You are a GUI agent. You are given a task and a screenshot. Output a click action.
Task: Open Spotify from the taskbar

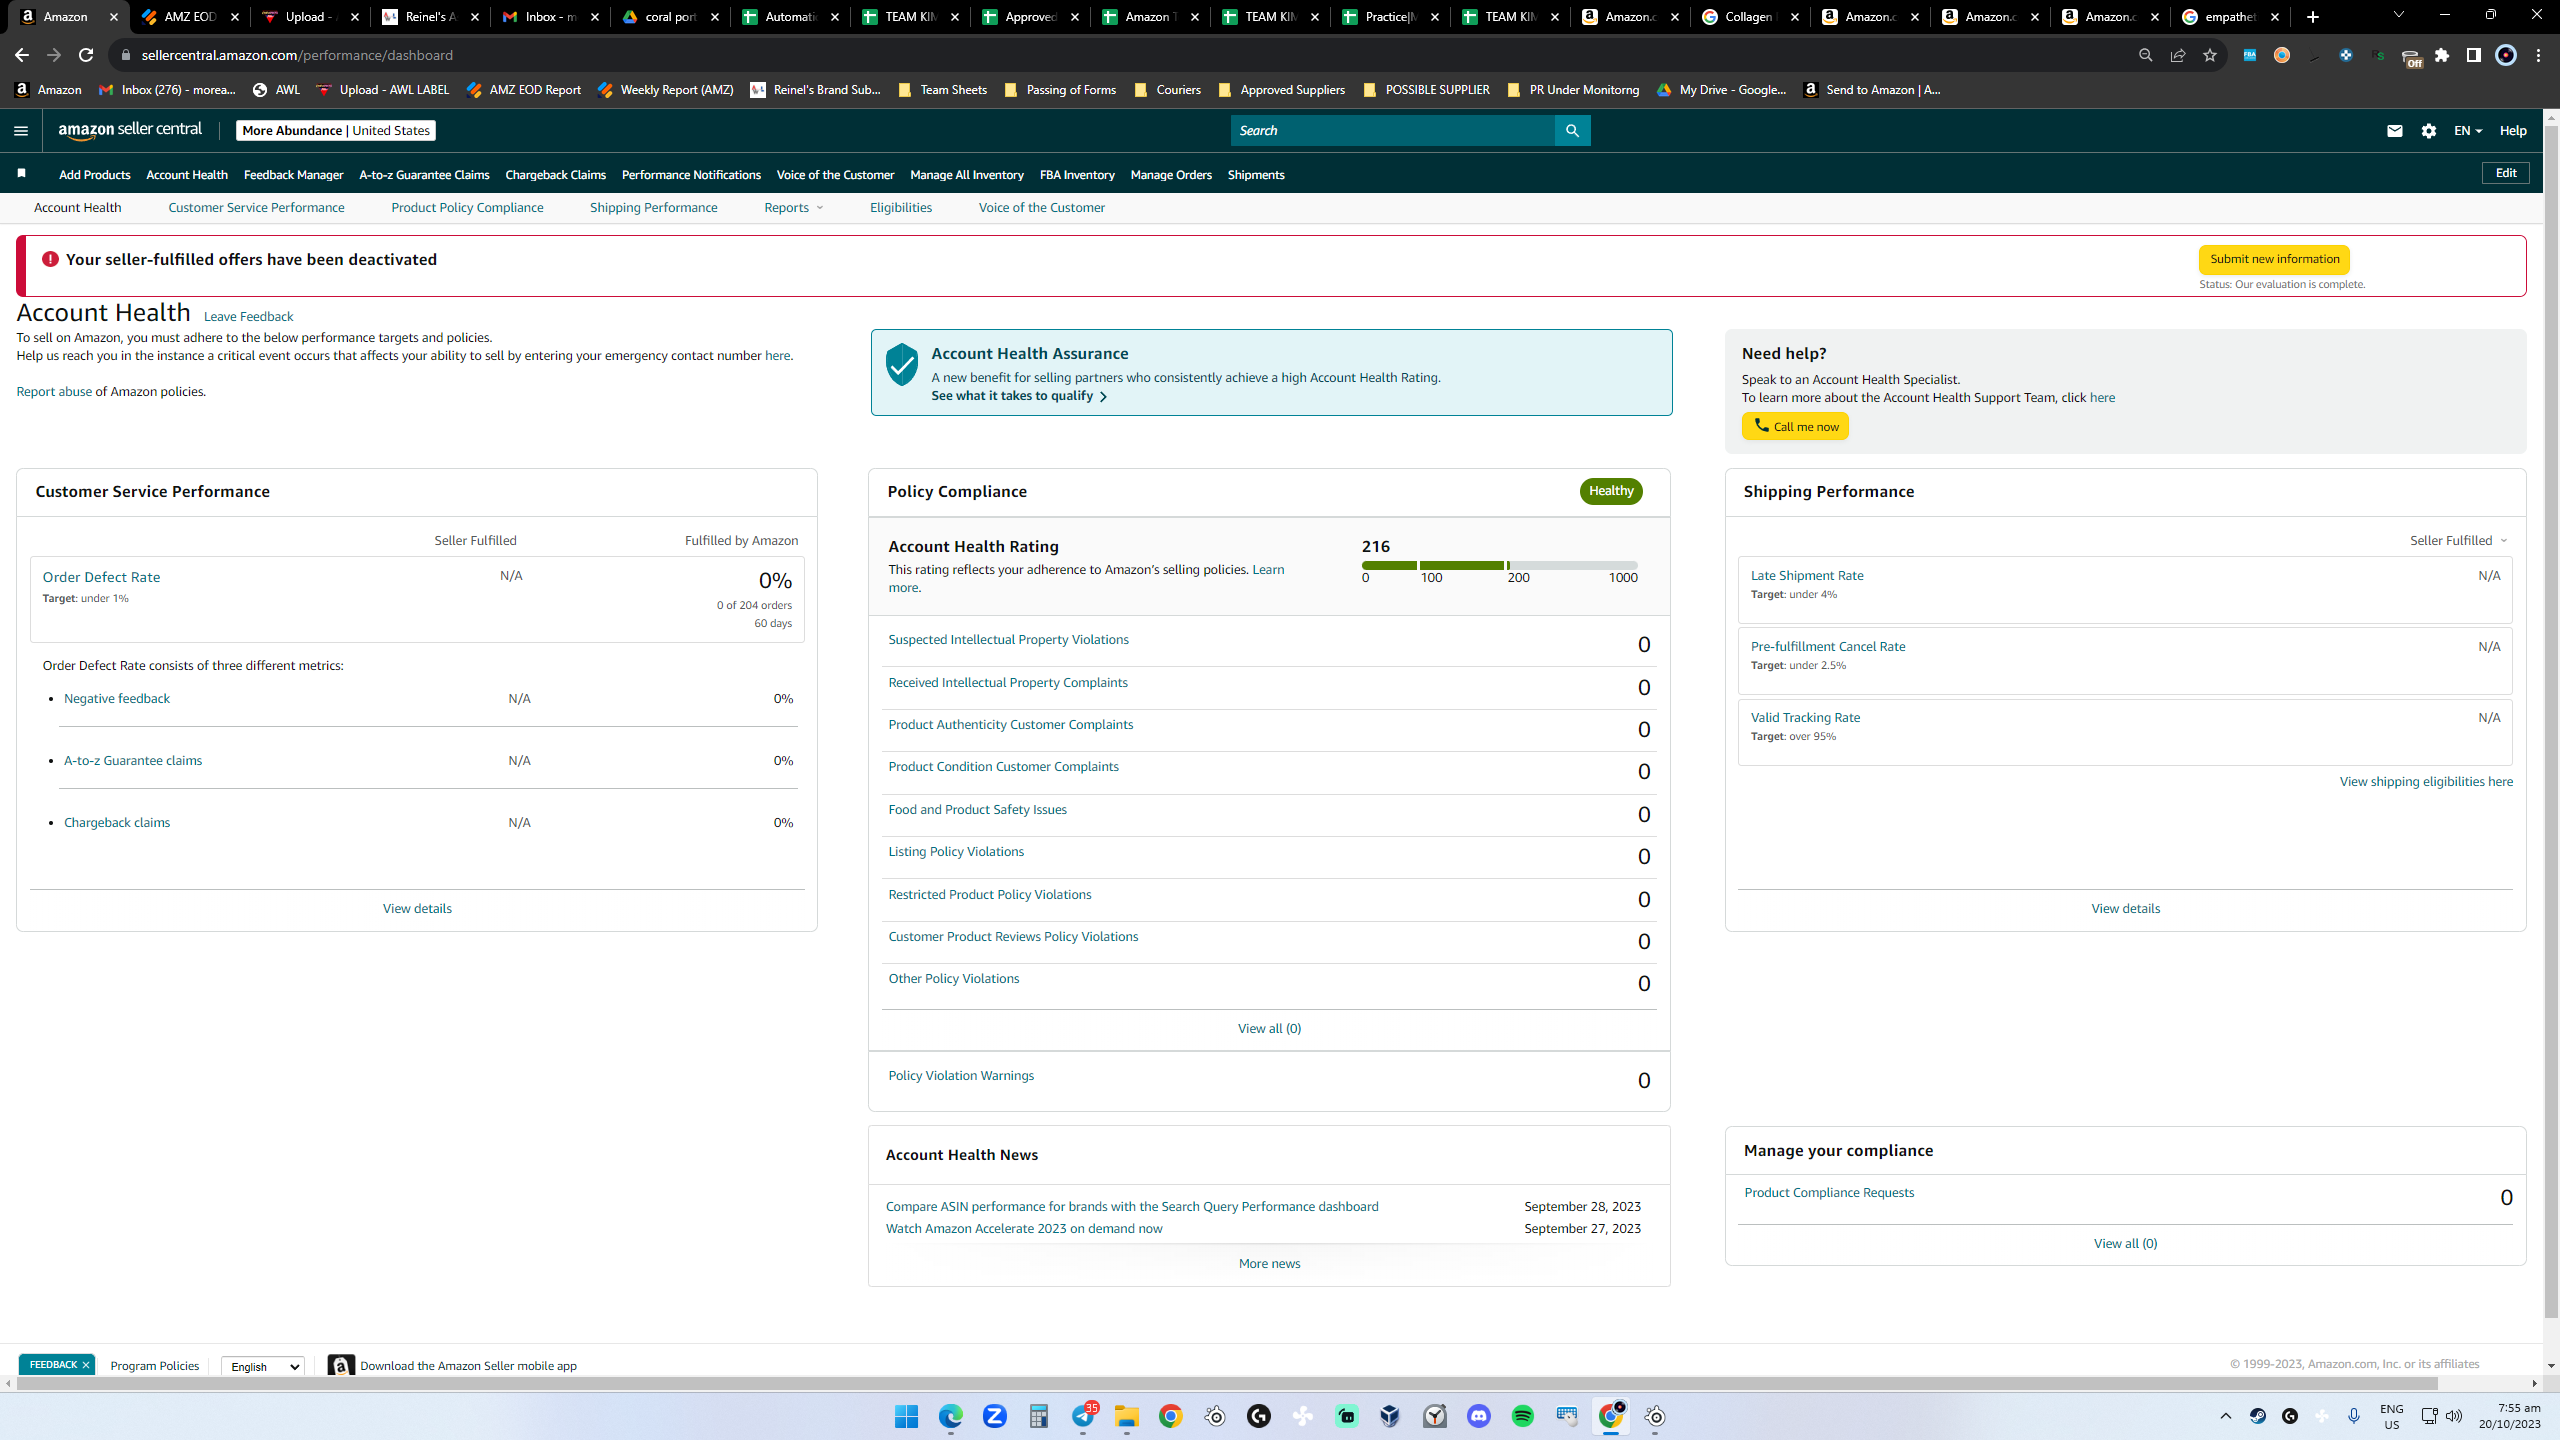[1523, 1416]
